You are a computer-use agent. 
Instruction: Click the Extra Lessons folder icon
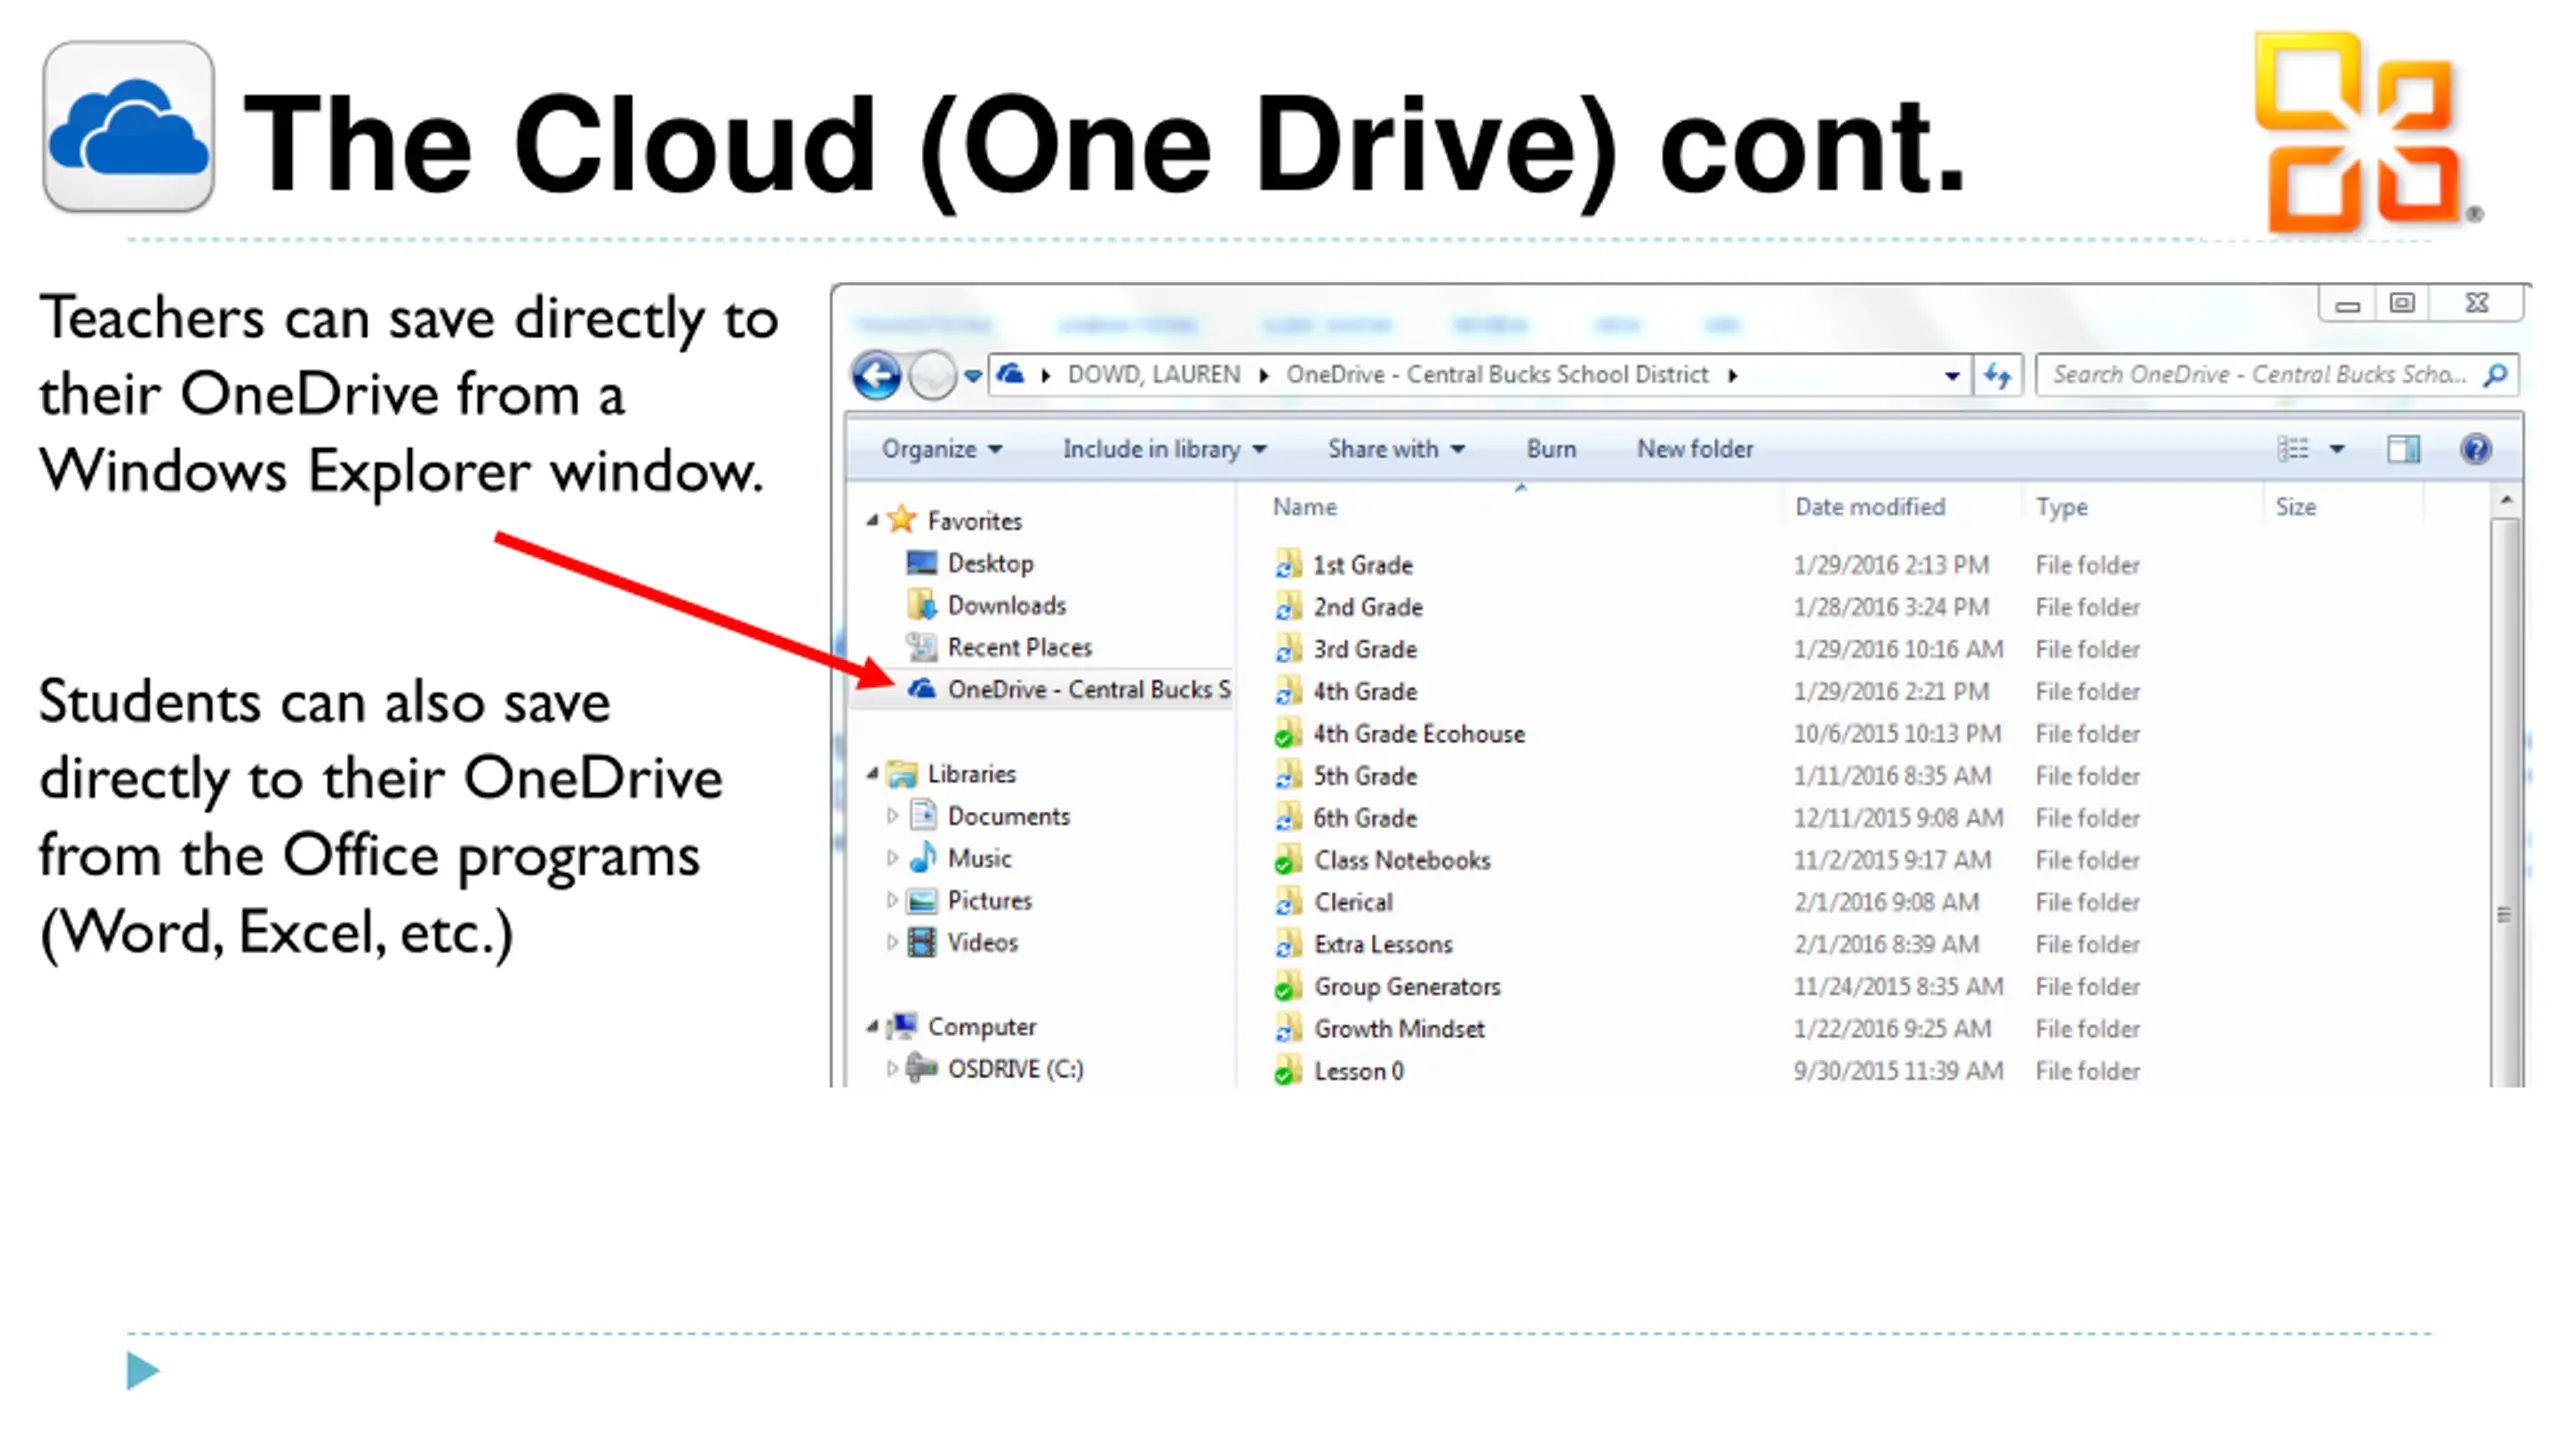(x=1288, y=944)
